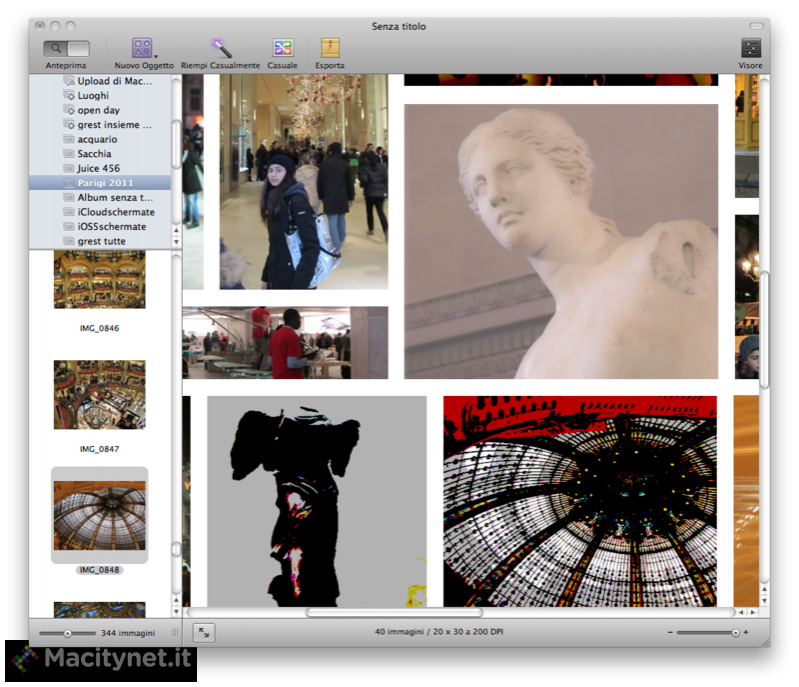Select the open day album
799x687 pixels.
pyautogui.click(x=100, y=110)
